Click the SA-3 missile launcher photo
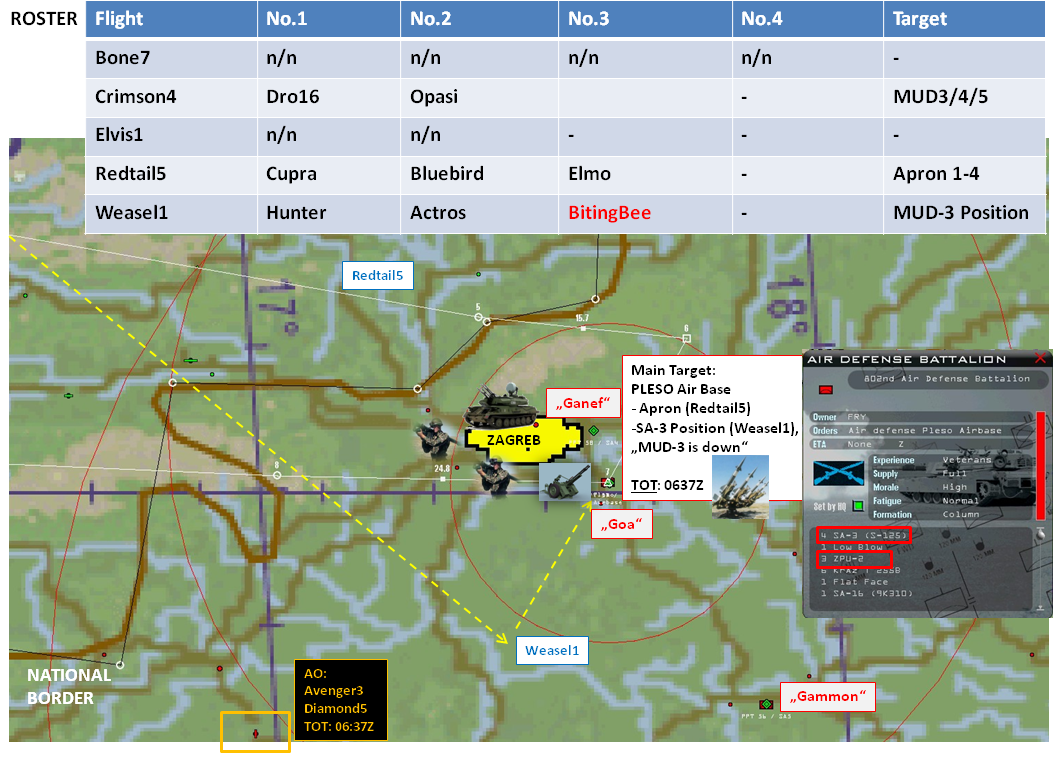This screenshot has height=759, width=1062. tap(740, 487)
